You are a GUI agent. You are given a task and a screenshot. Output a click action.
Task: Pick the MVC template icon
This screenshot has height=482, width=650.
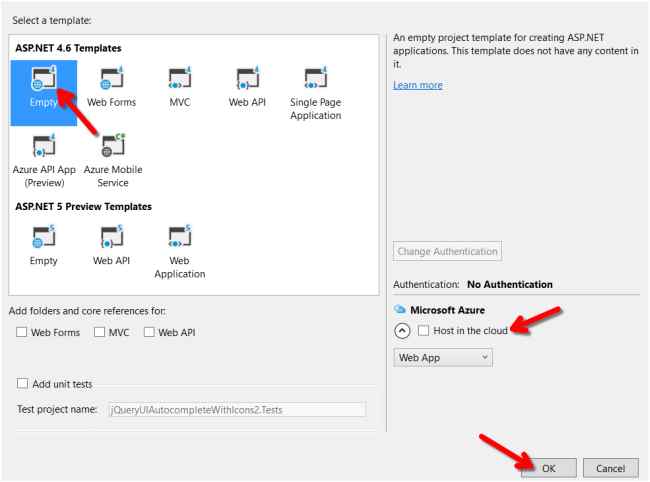pos(179,78)
